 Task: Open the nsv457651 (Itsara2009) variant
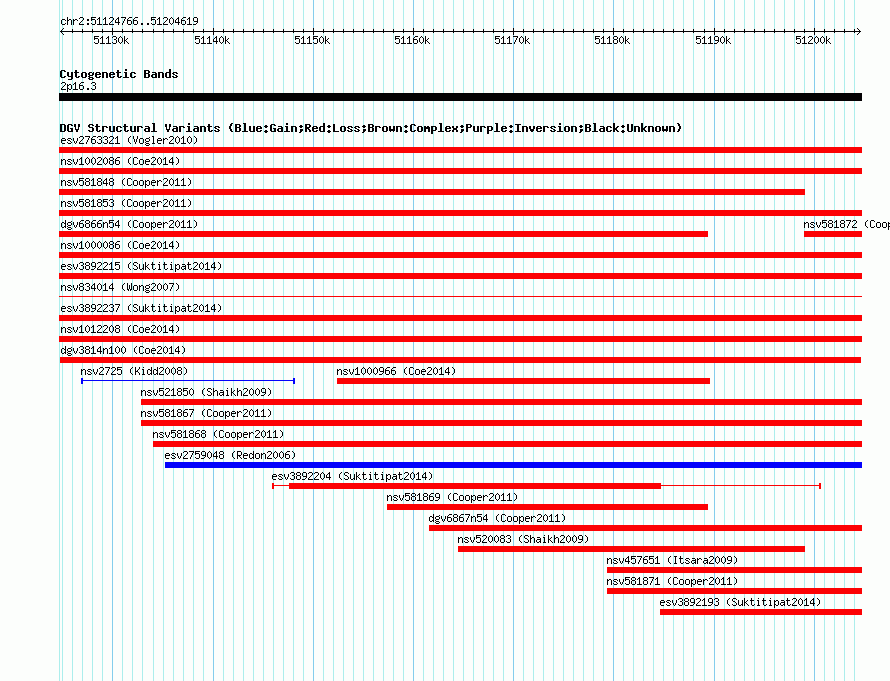click(734, 570)
